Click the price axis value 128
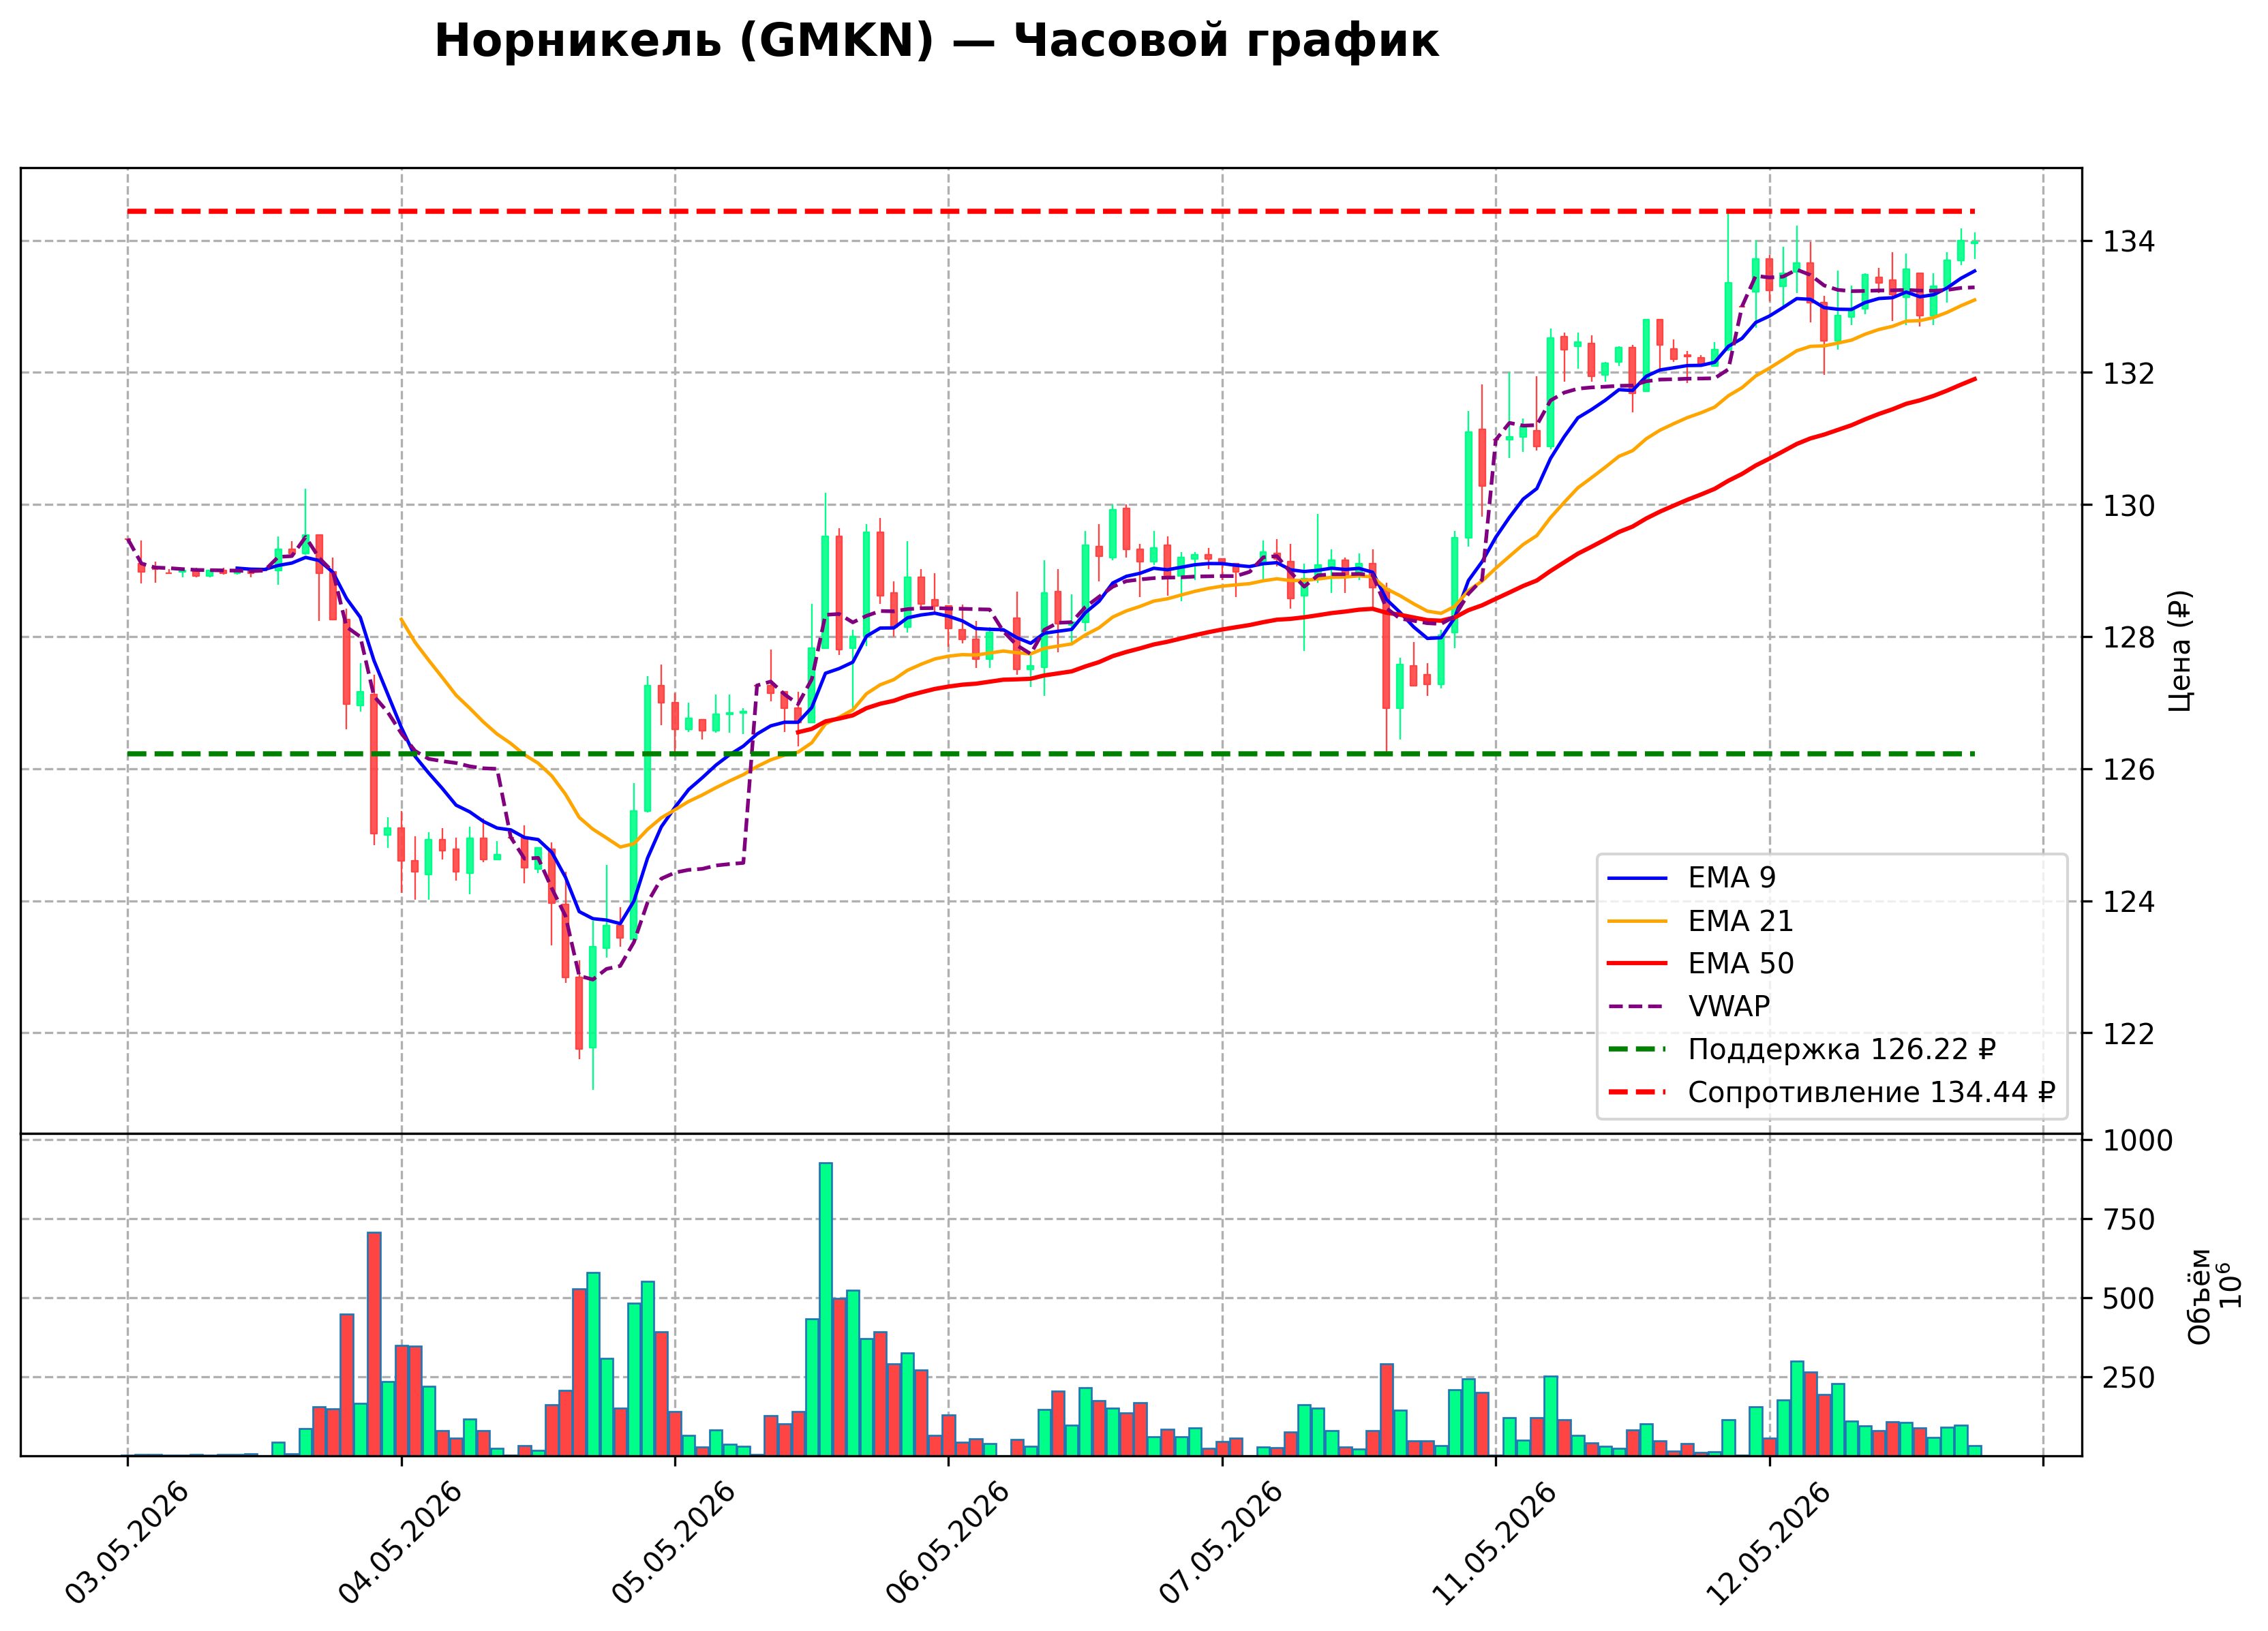 coord(2129,638)
